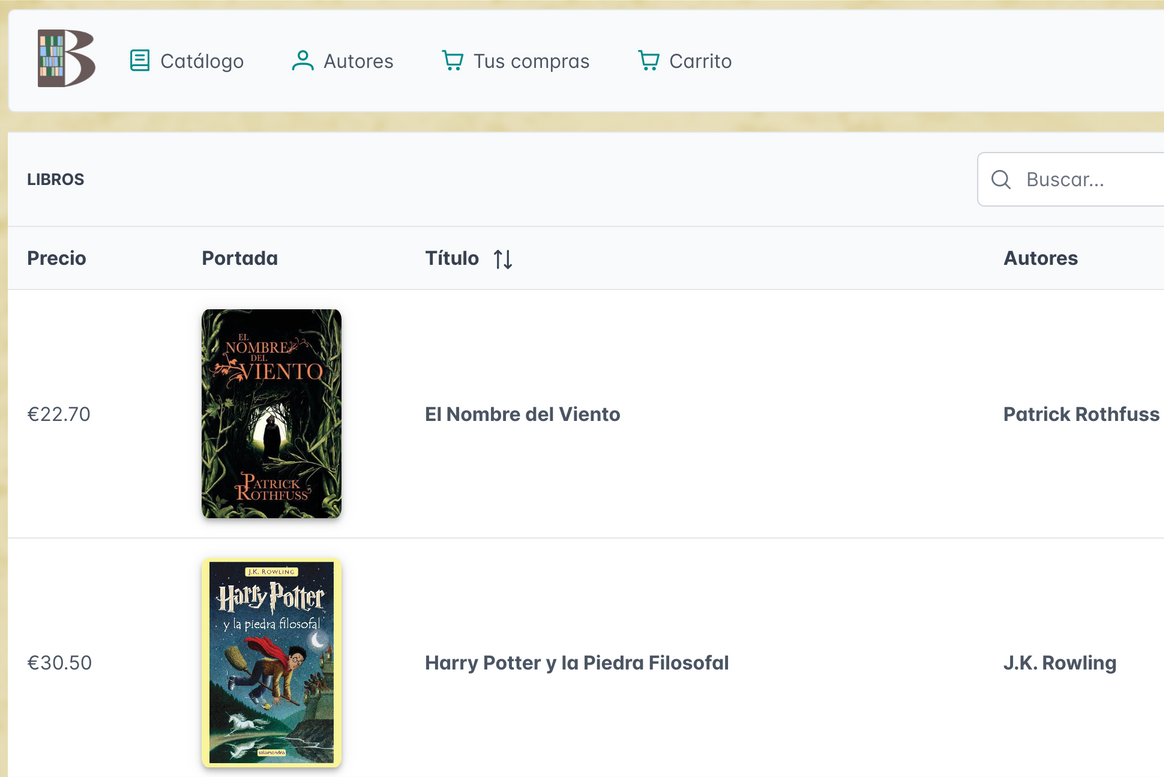Click the Harry Potter cover image
This screenshot has width=1164, height=777.
(x=271, y=662)
